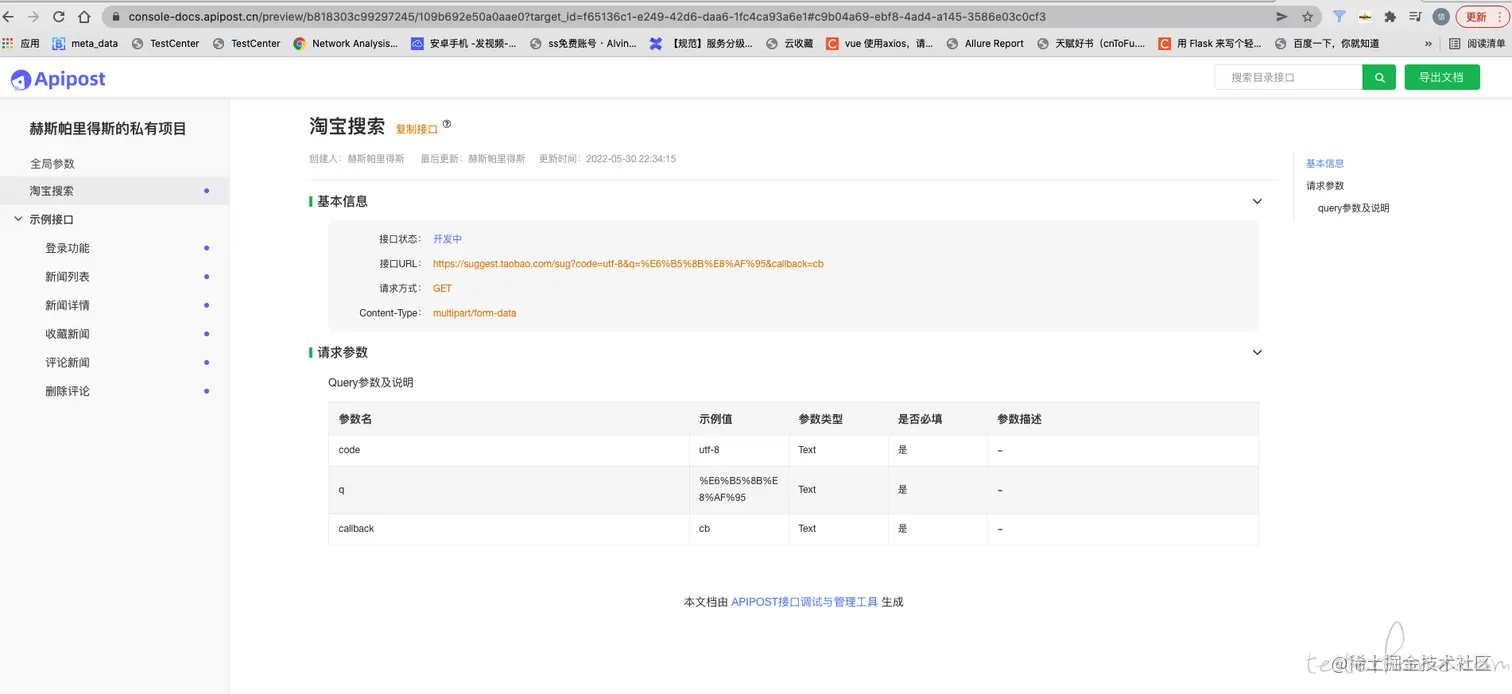
Task: Open the 百度一下，你就知道 bookmark
Action: [1327, 43]
